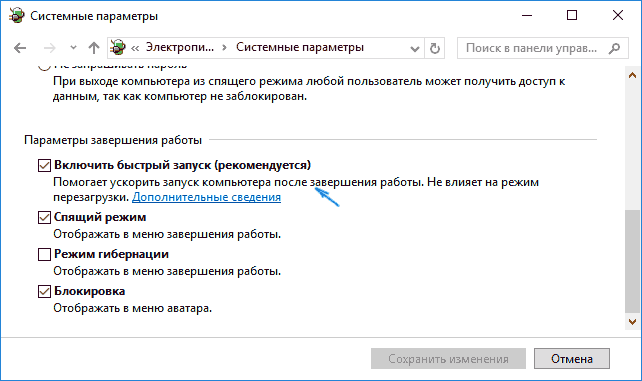Image resolution: width=642 pixels, height=381 pixels.
Task: Click the vertical scrollbar thumb
Action: [632, 261]
